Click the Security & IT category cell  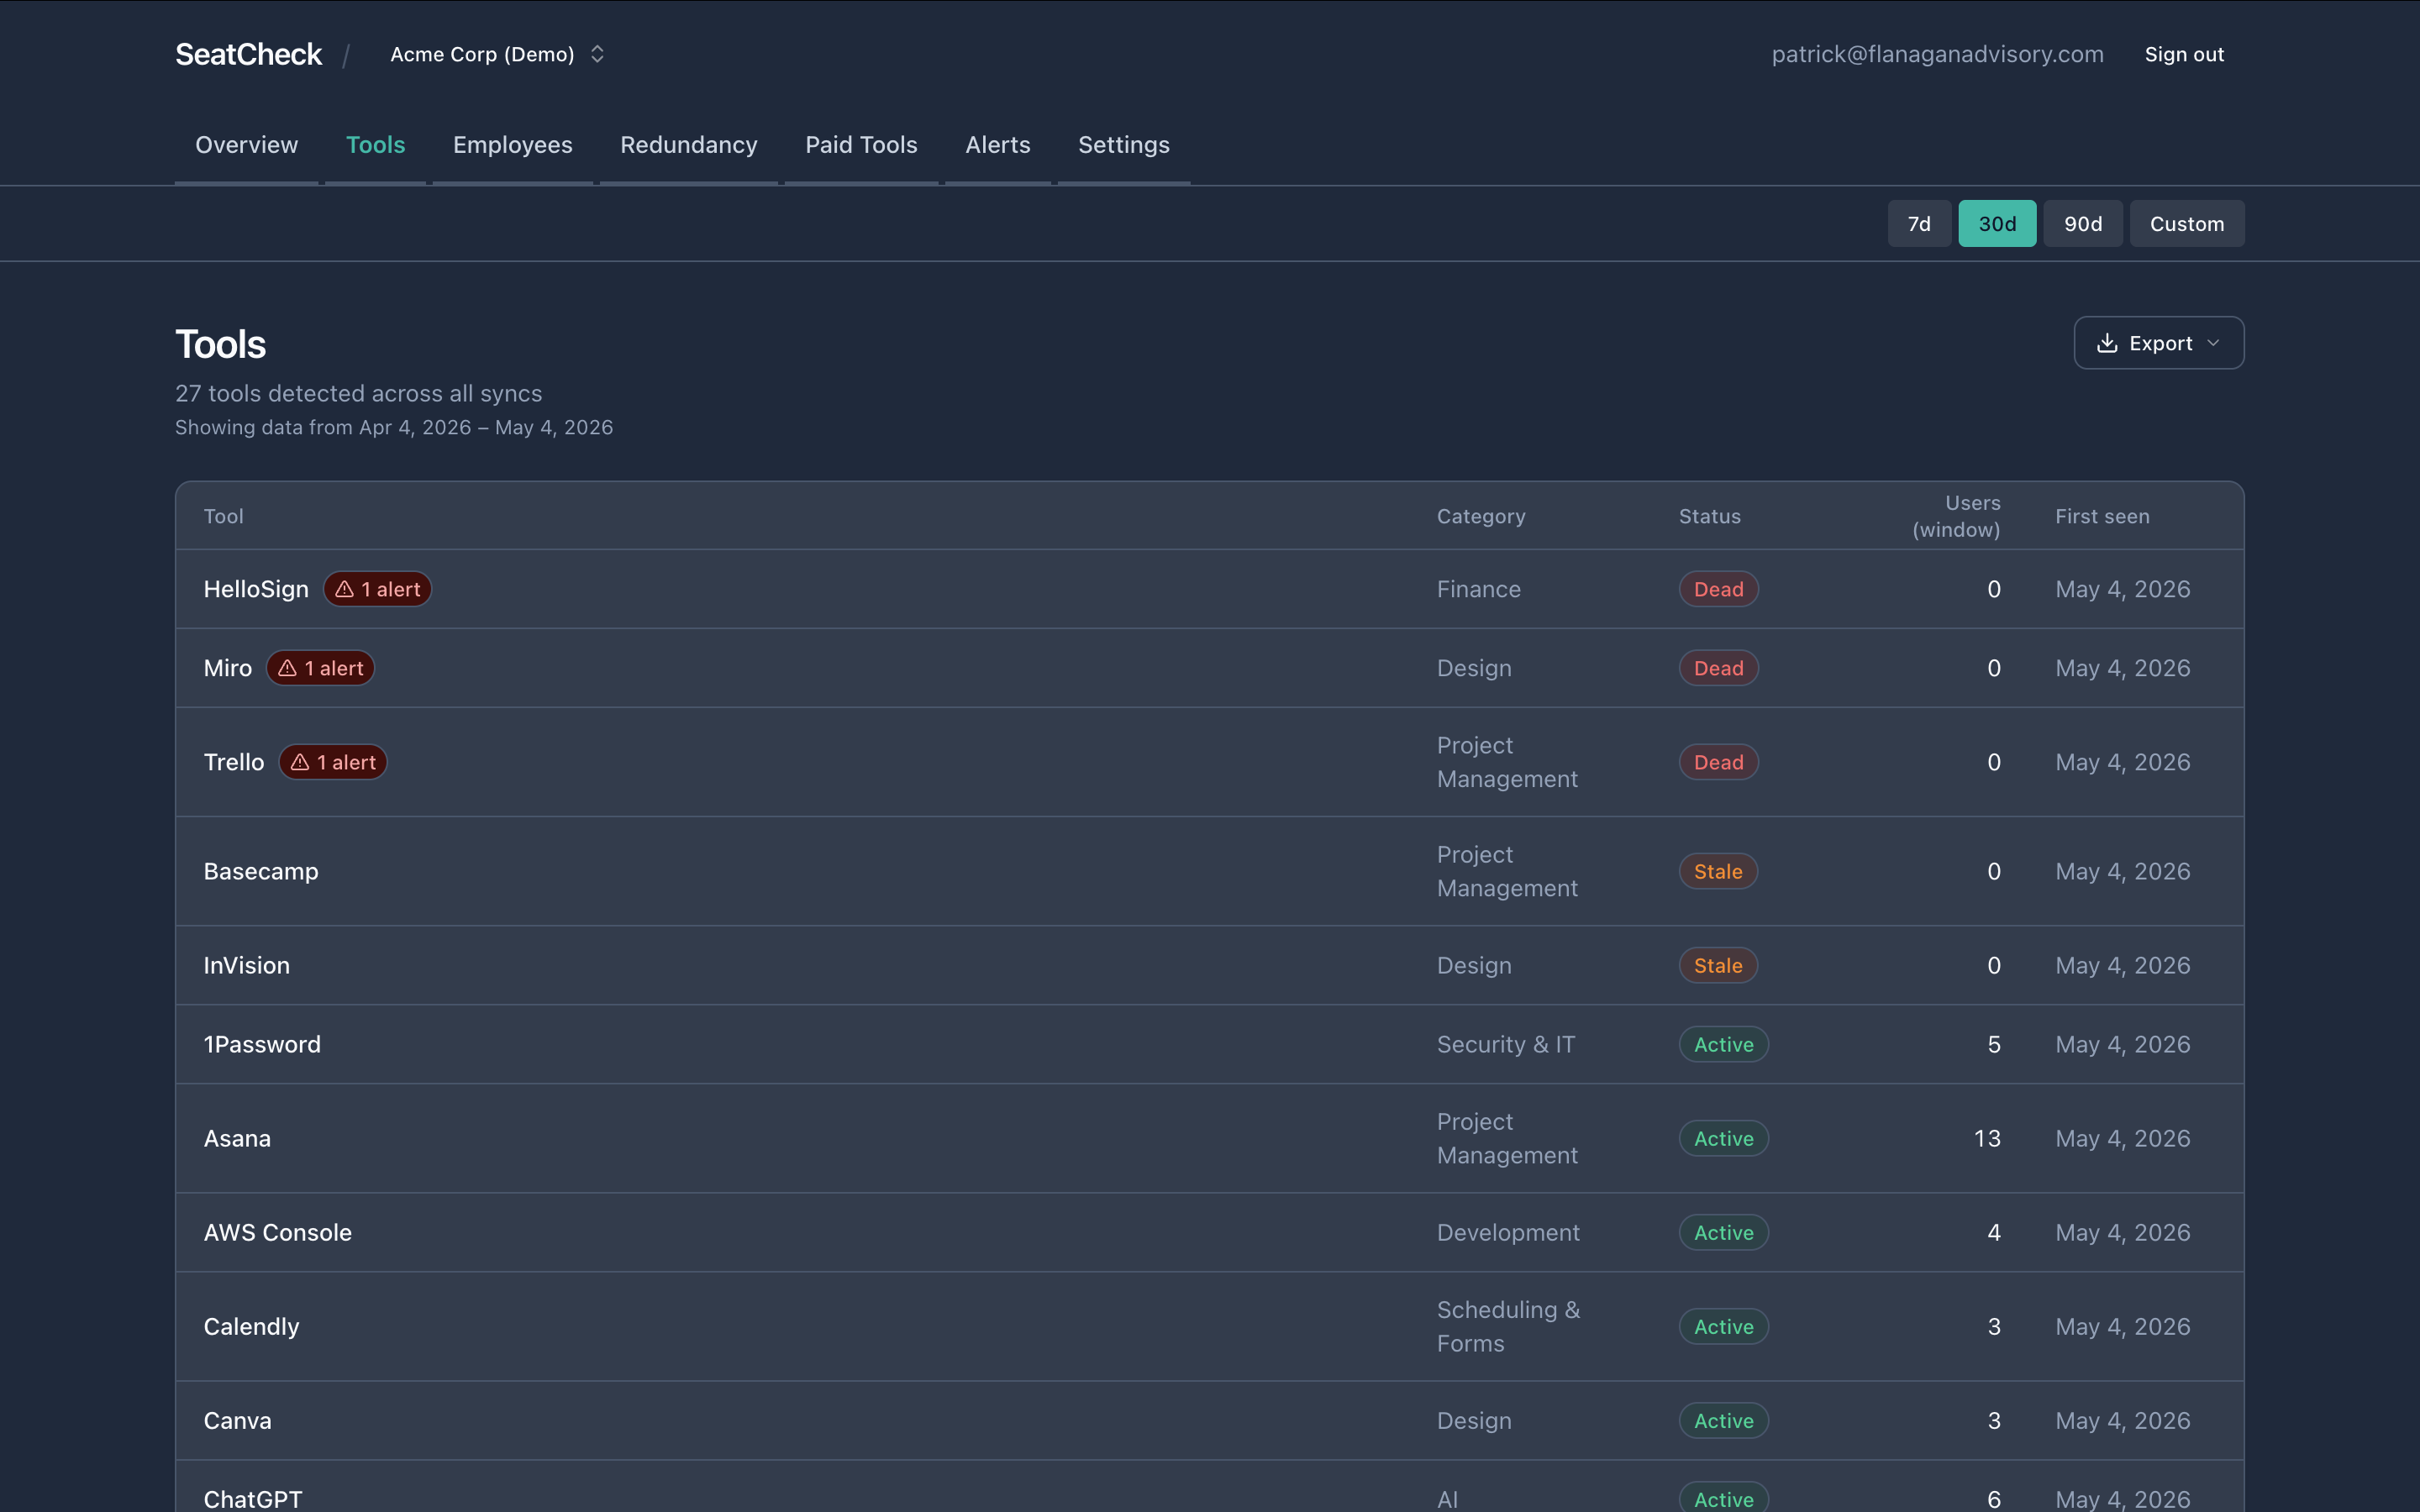(1505, 1044)
